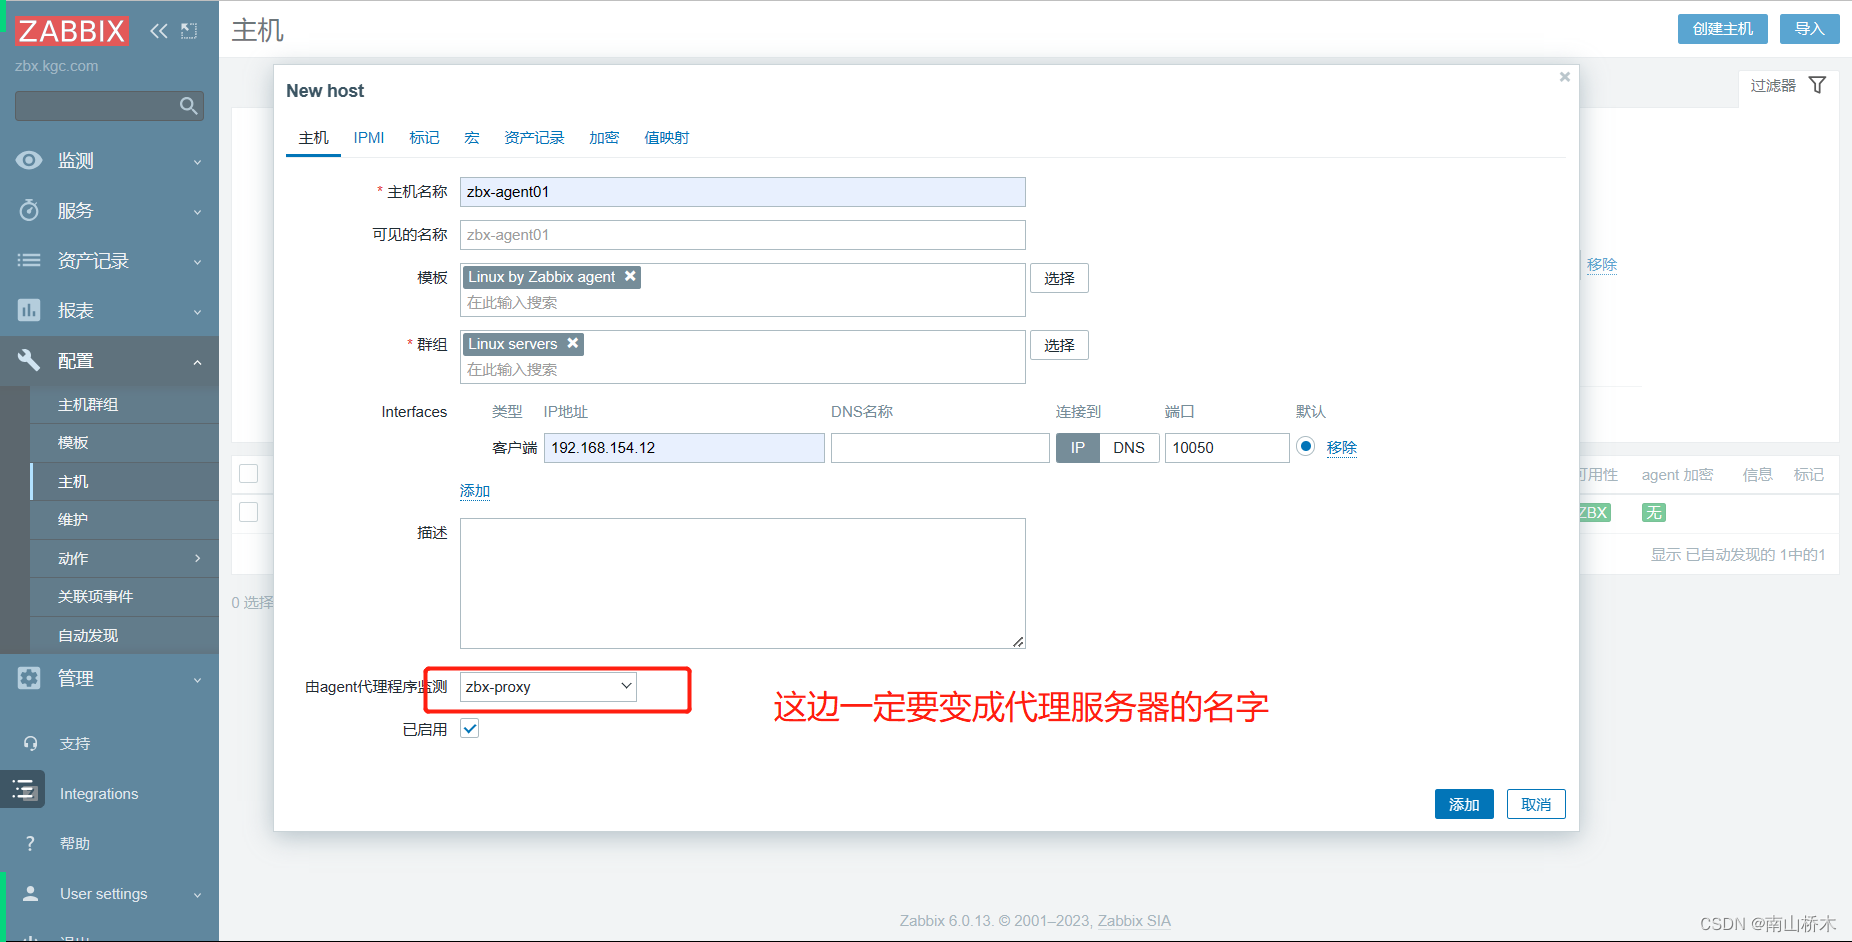Expand User settings chevron
This screenshot has width=1852, height=942.
[197, 895]
